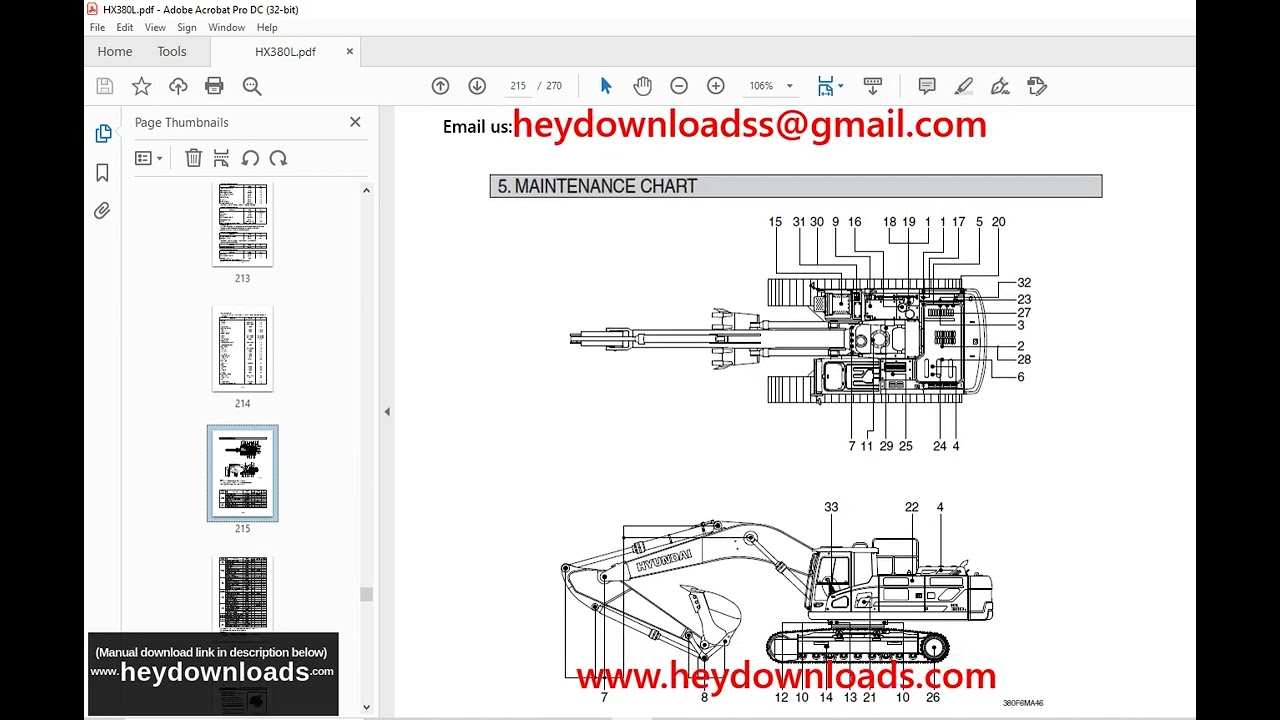The image size is (1280, 720).
Task: Add a comment with the speech bubble icon
Action: pos(927,86)
